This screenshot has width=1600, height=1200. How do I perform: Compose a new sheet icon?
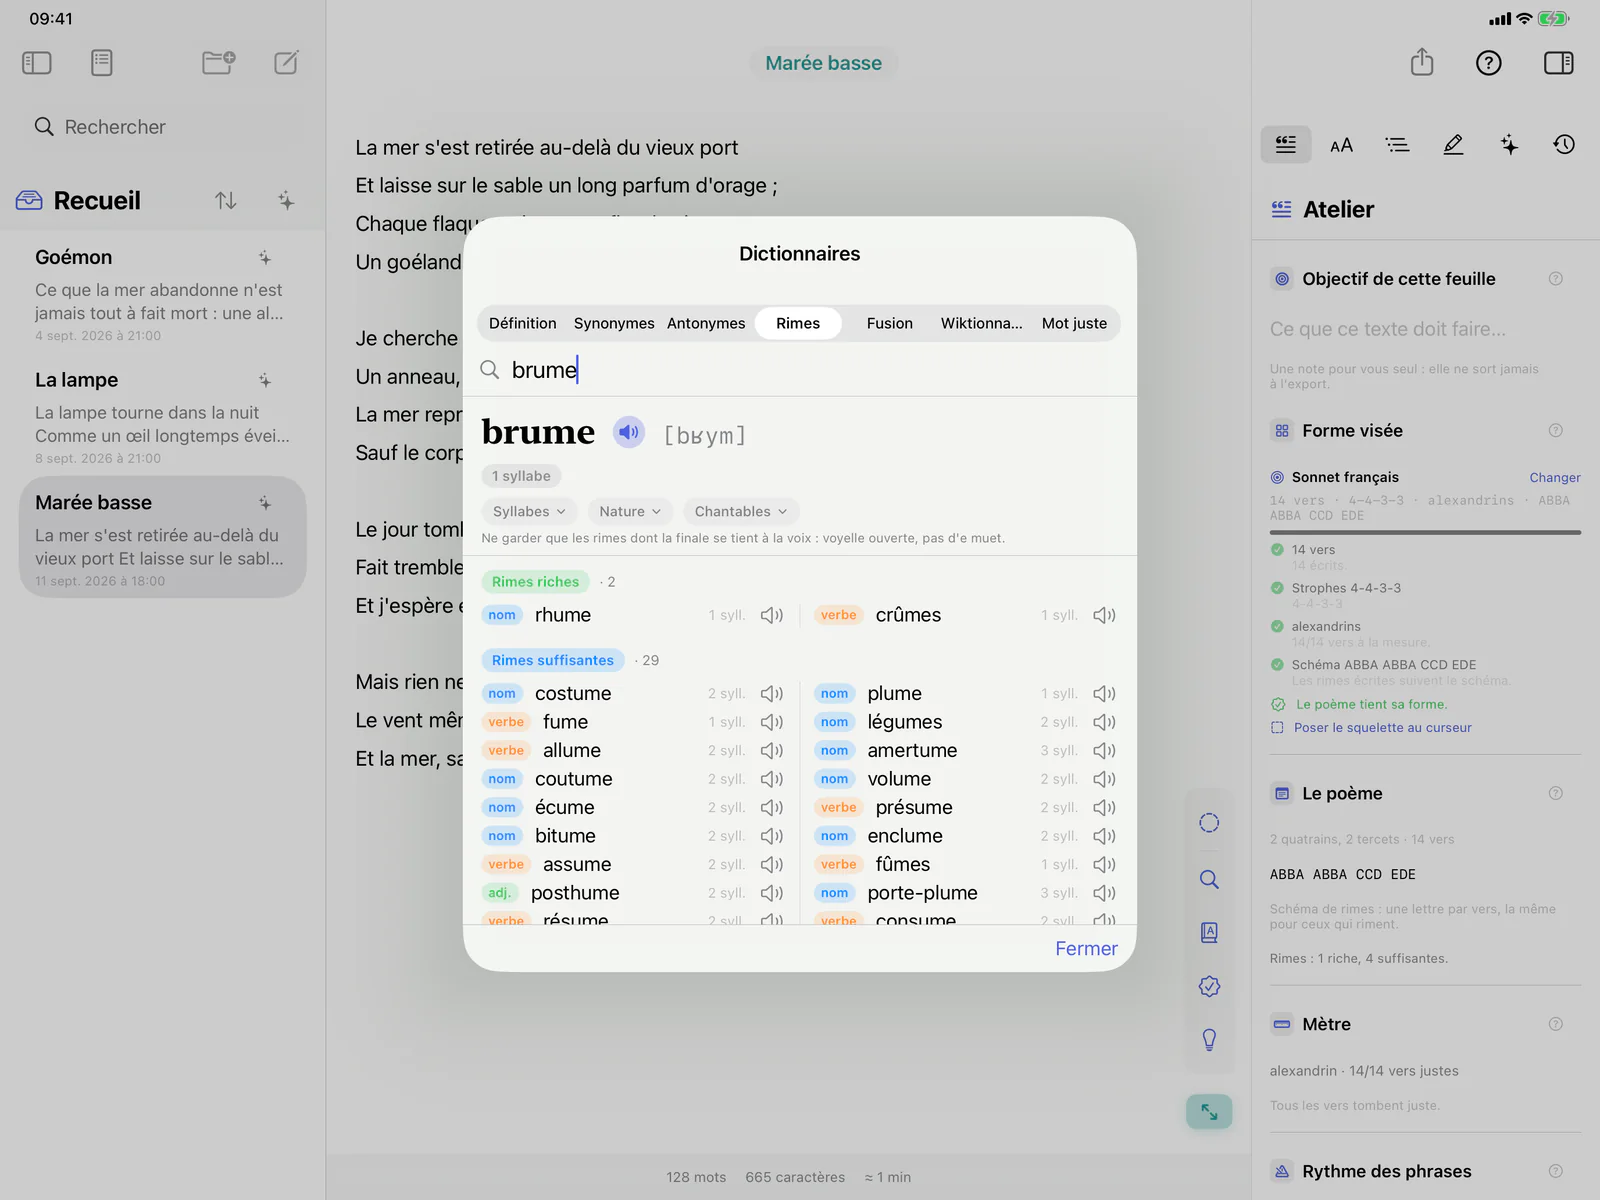286,63
